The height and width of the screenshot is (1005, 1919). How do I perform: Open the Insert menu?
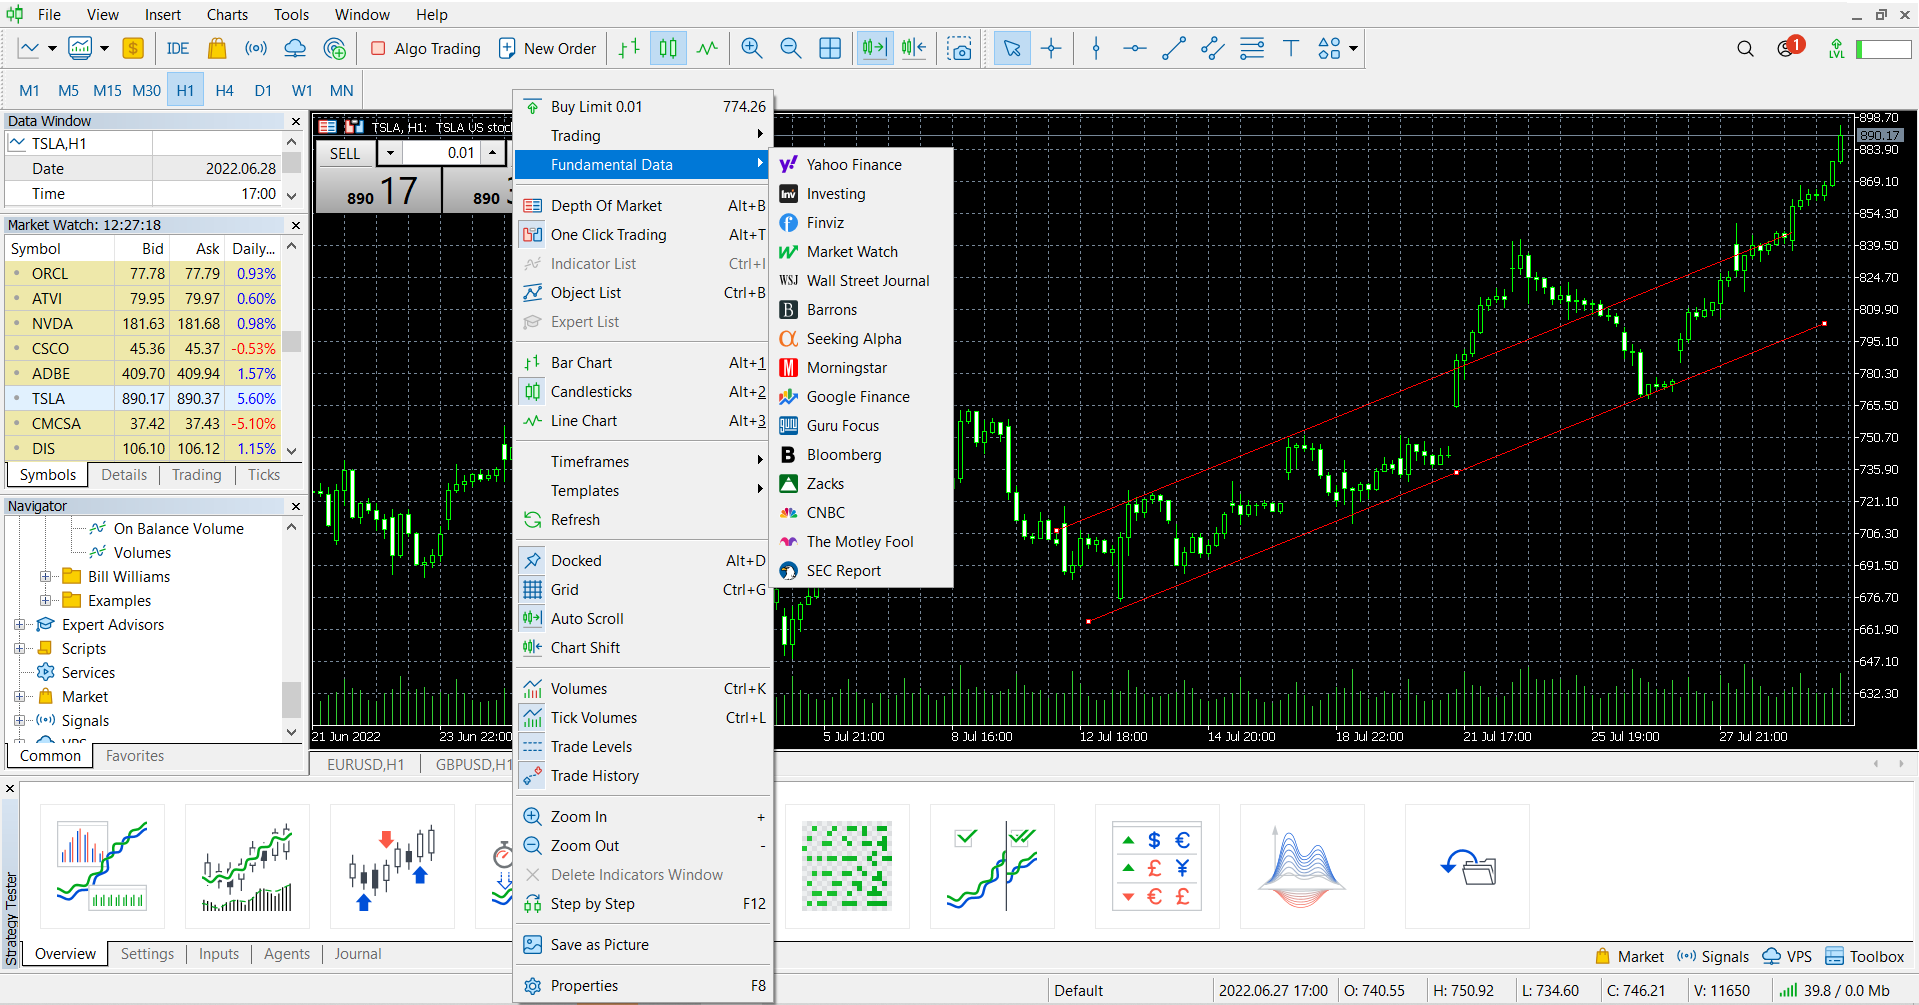click(x=162, y=14)
